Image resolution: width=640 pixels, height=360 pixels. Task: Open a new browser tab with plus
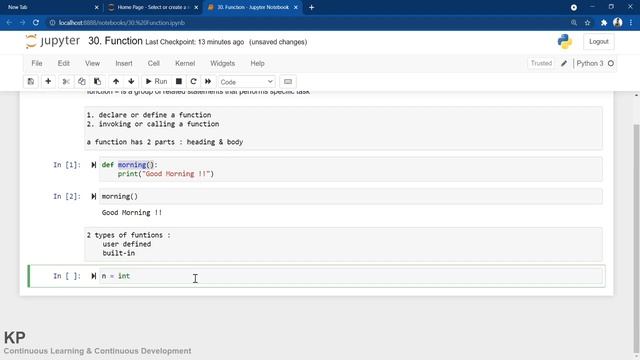(x=311, y=7)
